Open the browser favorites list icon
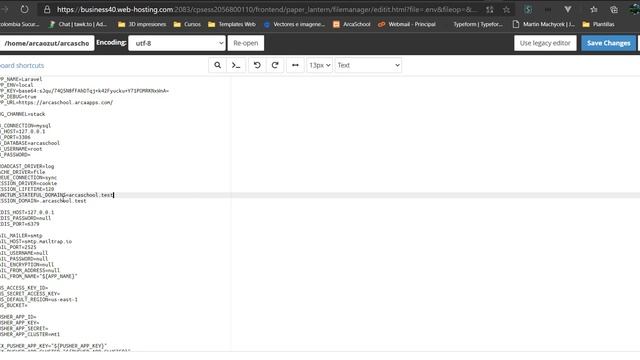 pos(594,9)
